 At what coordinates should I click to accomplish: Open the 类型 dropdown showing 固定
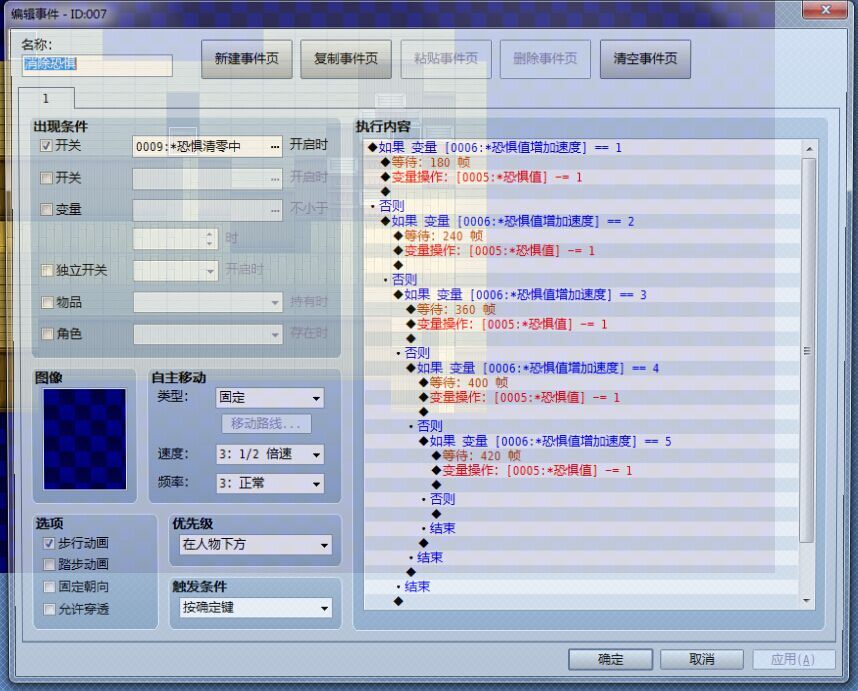(270, 398)
